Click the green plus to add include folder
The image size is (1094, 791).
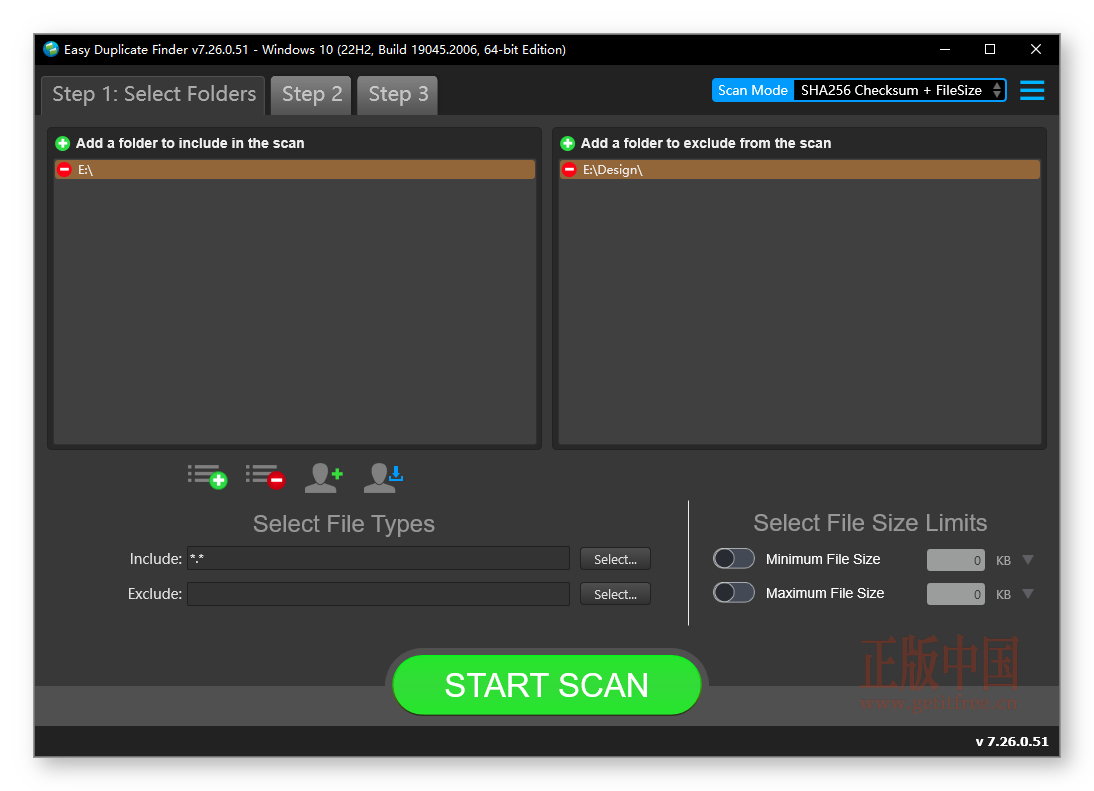click(63, 144)
